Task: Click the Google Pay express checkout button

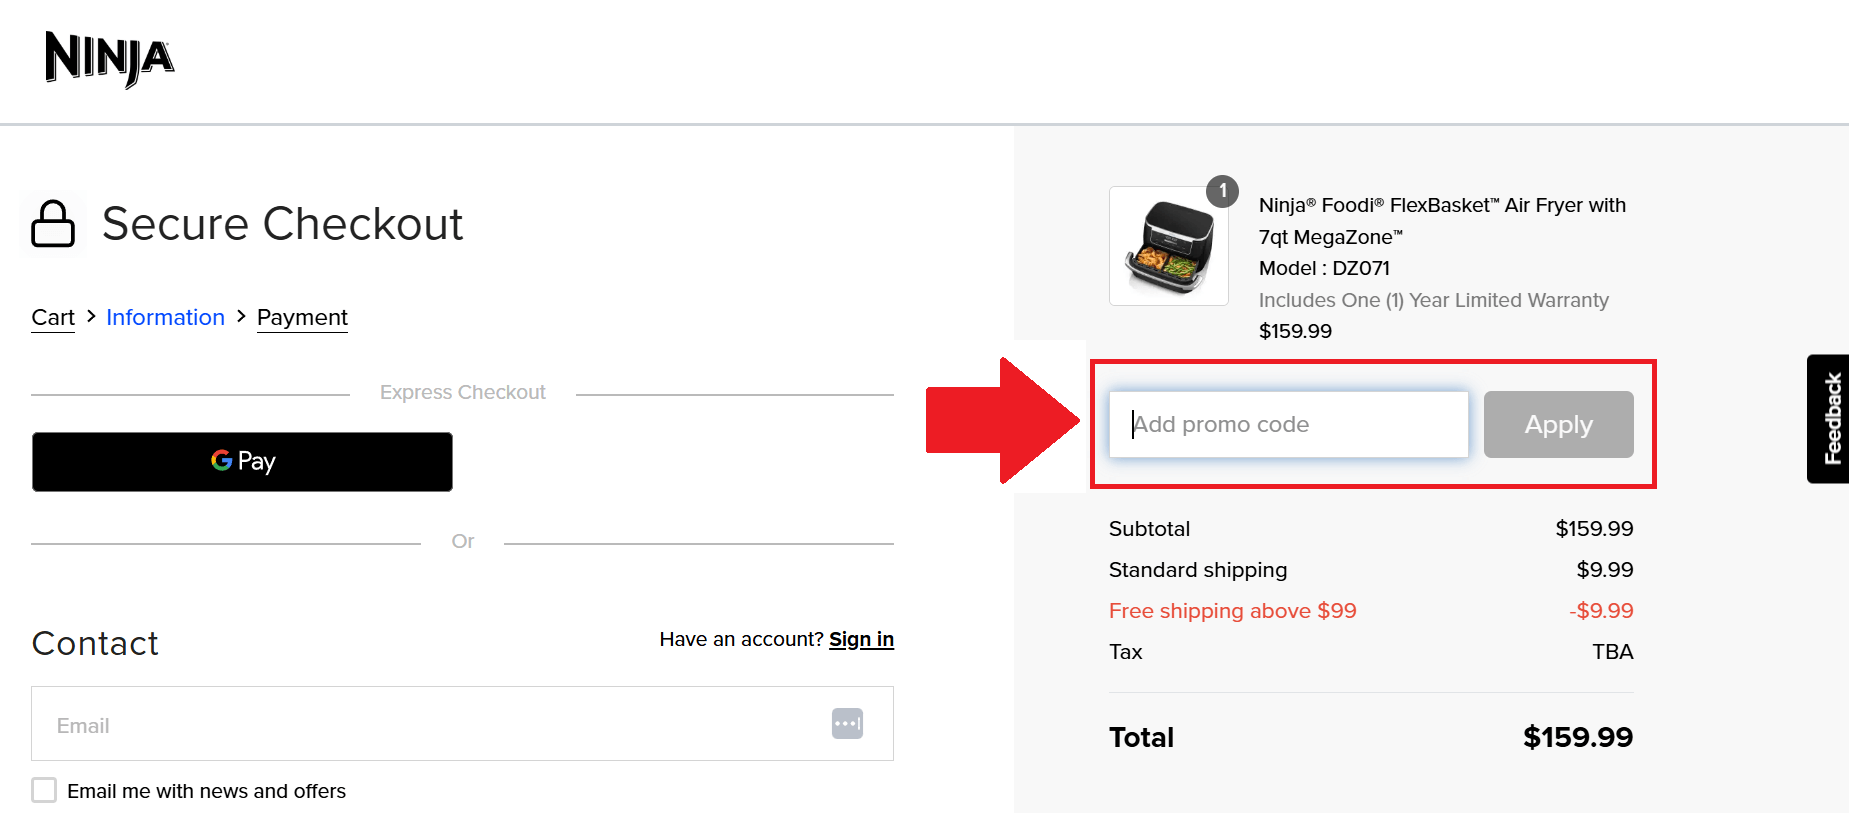Action: (242, 461)
